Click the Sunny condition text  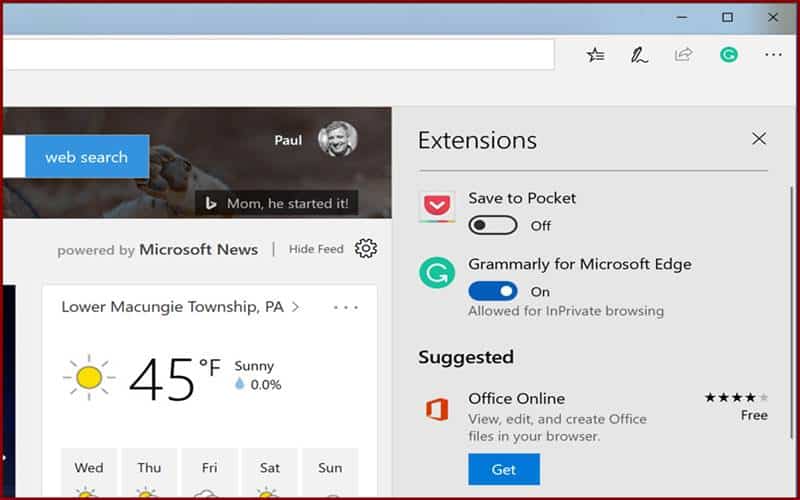(x=254, y=366)
